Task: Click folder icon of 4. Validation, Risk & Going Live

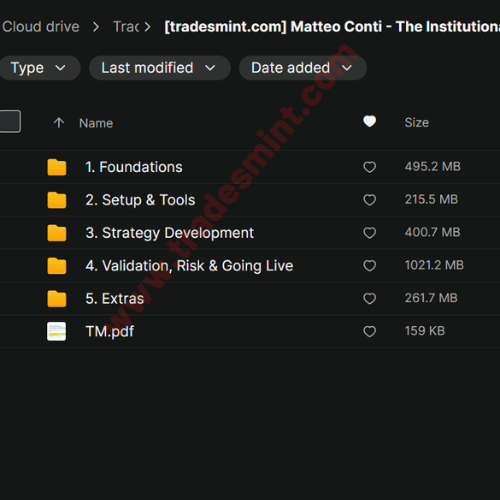Action: tap(57, 266)
